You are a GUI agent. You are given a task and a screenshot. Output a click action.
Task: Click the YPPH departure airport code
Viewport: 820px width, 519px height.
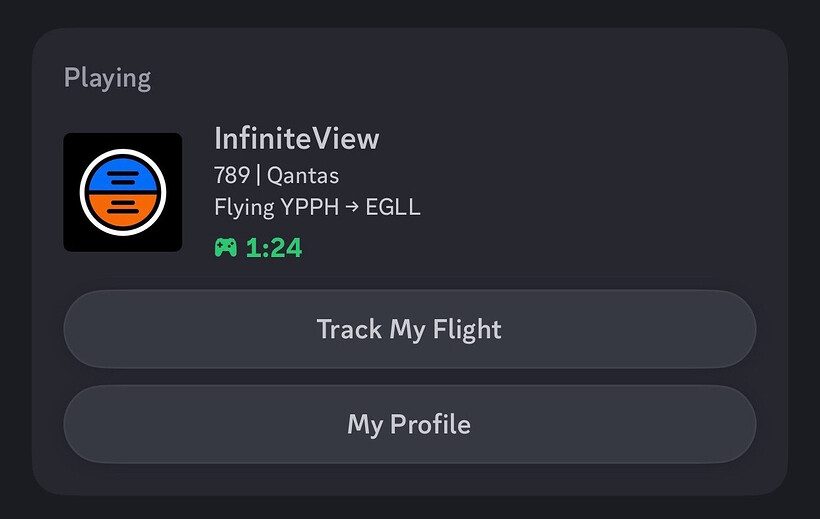[310, 208]
